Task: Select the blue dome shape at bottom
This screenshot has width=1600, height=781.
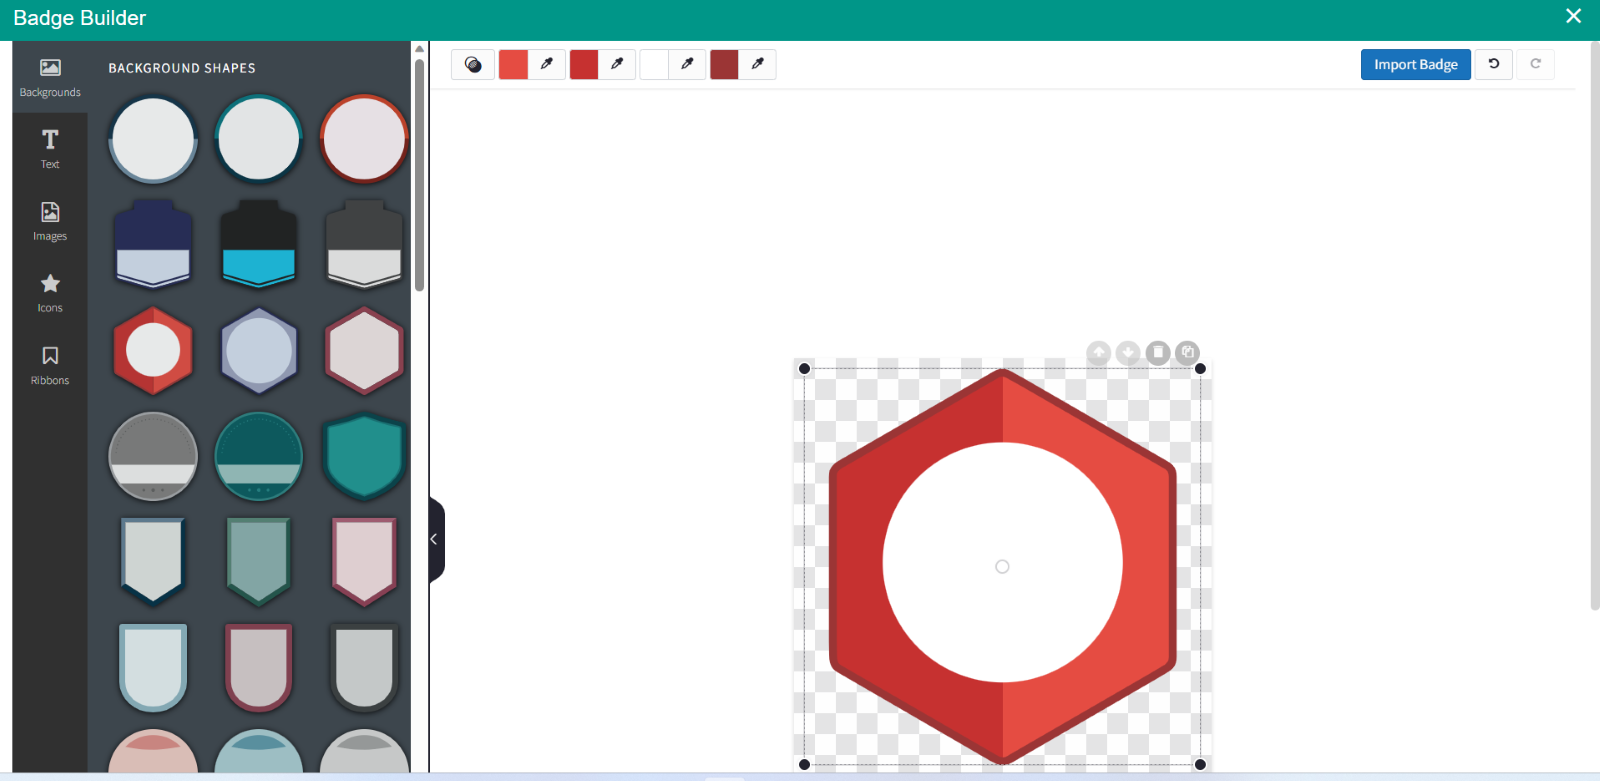Action: click(259, 751)
